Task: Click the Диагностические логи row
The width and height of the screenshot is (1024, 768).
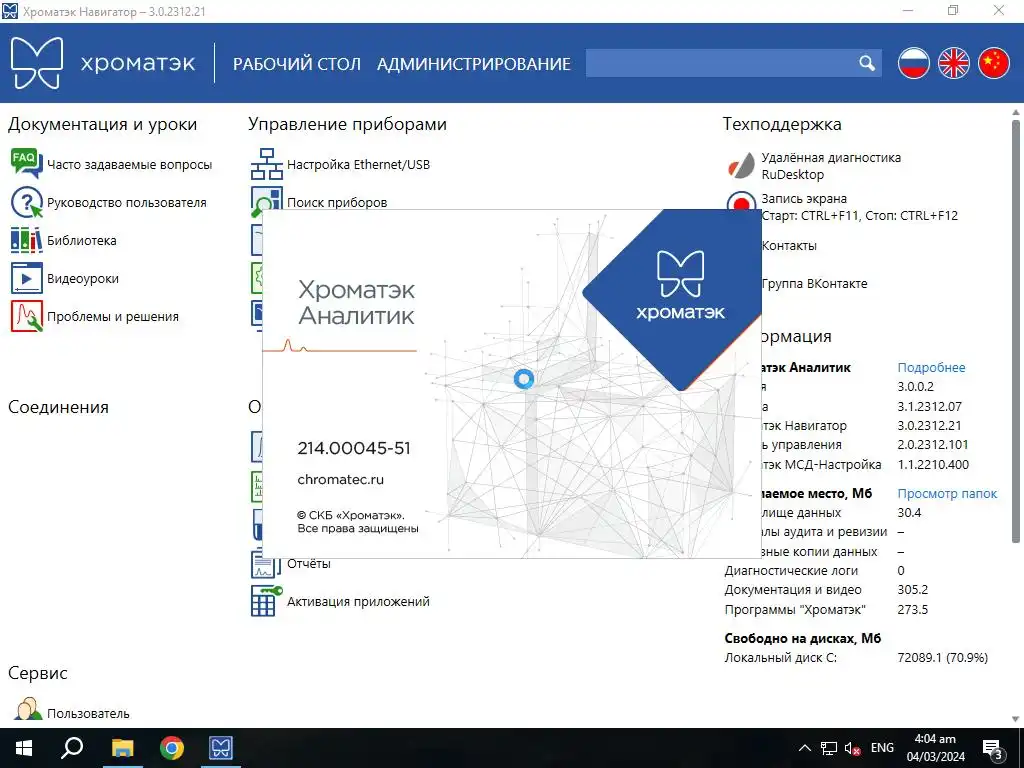Action: [815, 571]
